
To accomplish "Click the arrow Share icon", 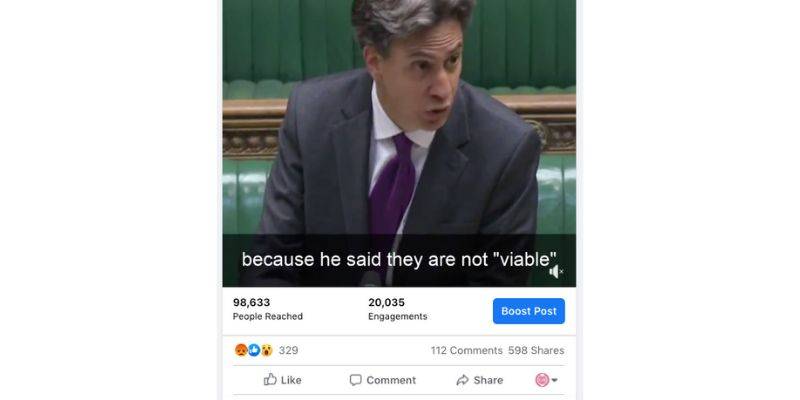I will [x=462, y=380].
